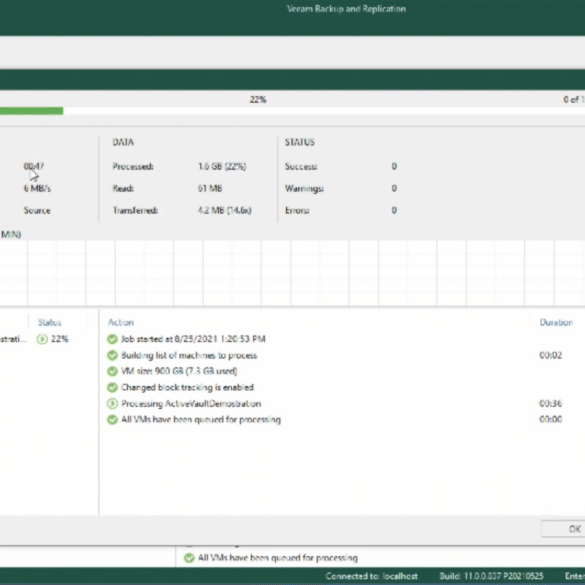Viewport: 585px width, 585px height.
Task: Click the 22% status value in the left pane
Action: 60,339
